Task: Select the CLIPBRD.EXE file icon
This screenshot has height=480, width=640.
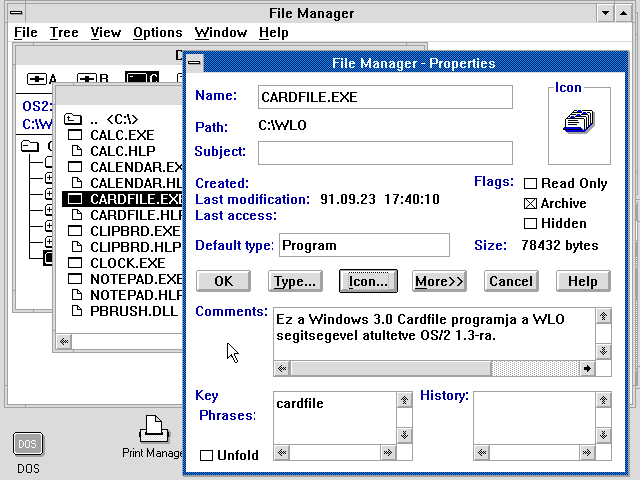Action: pos(75,231)
